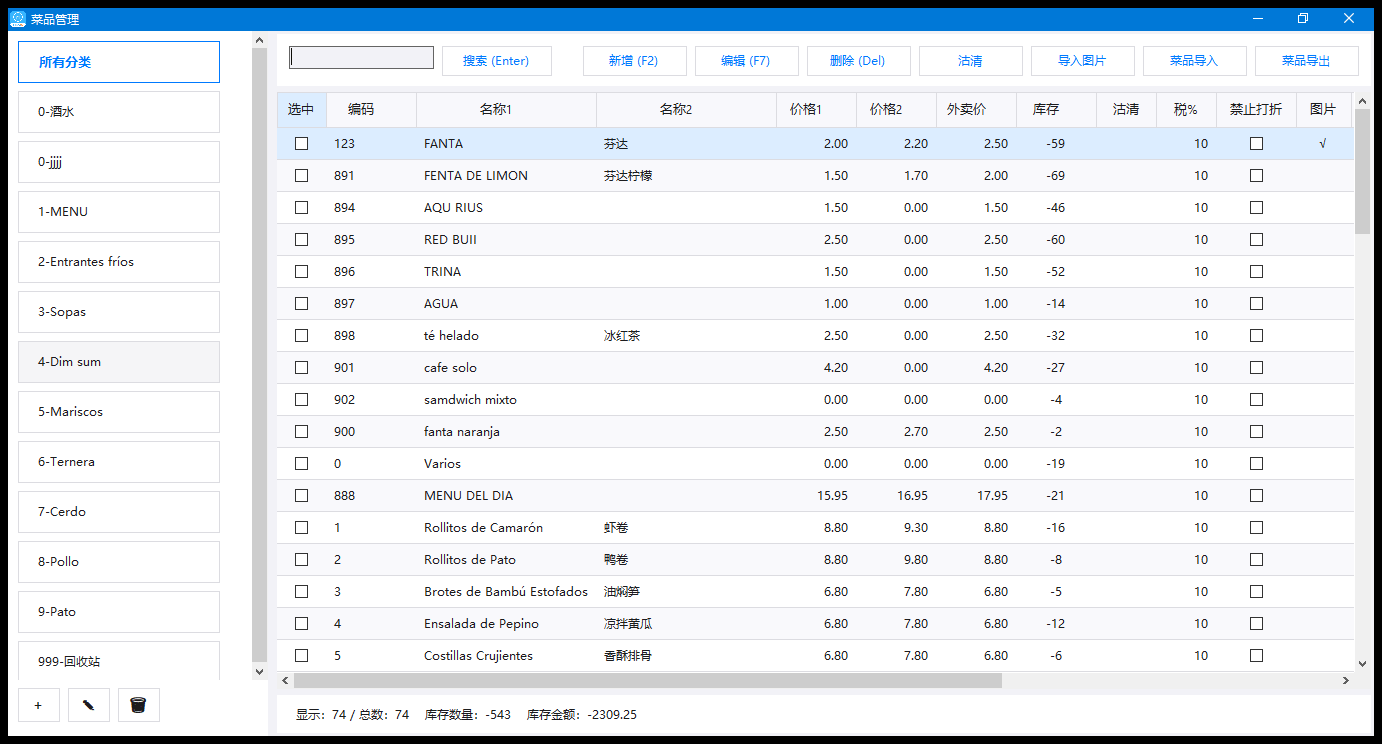Click table scrollbar down arrow
Screen dimensions: 1382x744
point(1362,663)
